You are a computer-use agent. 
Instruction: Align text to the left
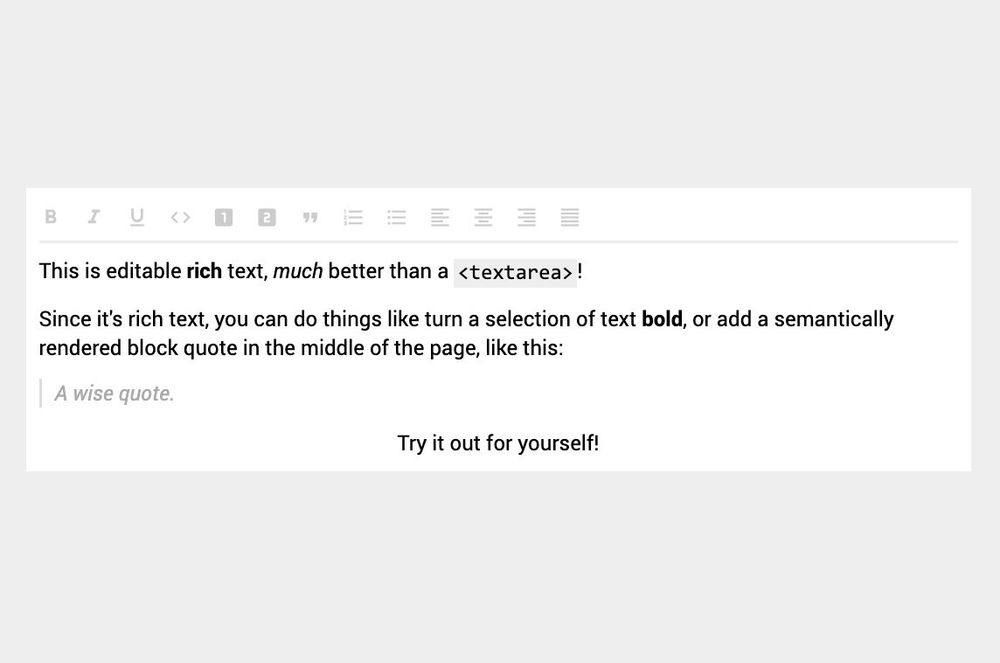coord(440,217)
